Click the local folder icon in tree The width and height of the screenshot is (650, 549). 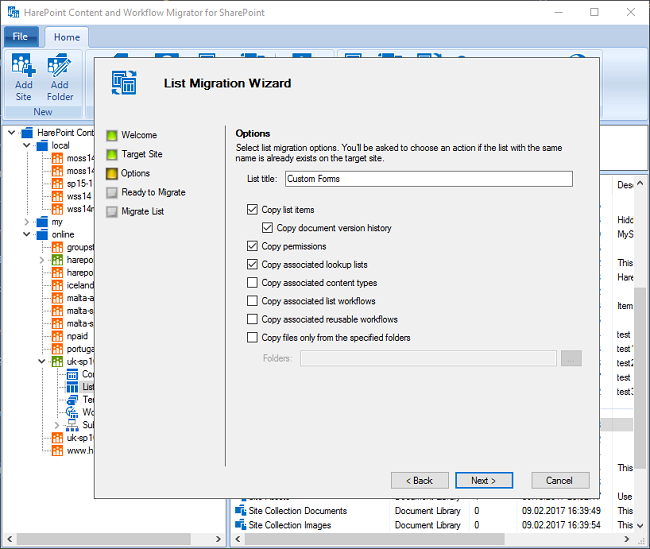coord(42,146)
